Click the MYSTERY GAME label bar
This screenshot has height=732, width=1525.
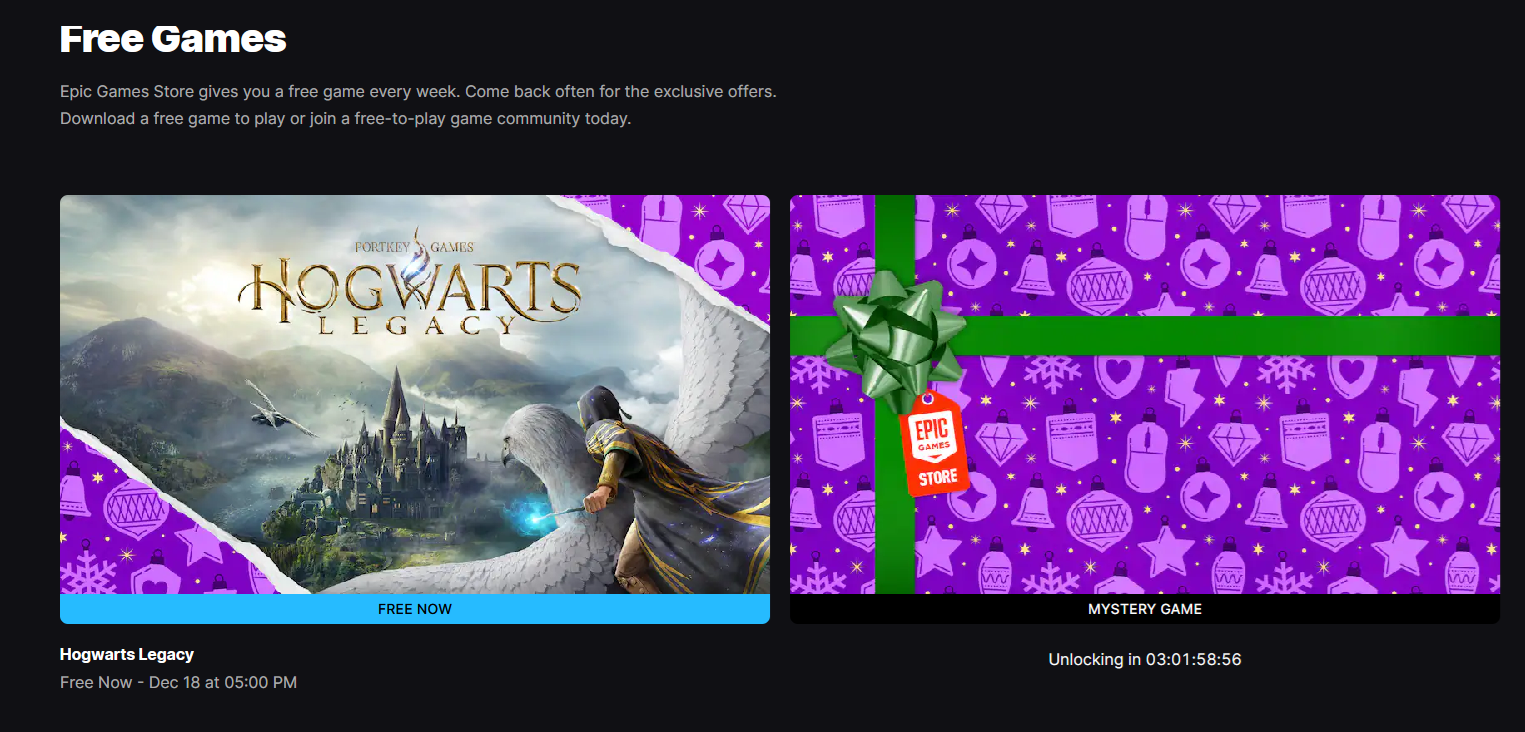1145,609
